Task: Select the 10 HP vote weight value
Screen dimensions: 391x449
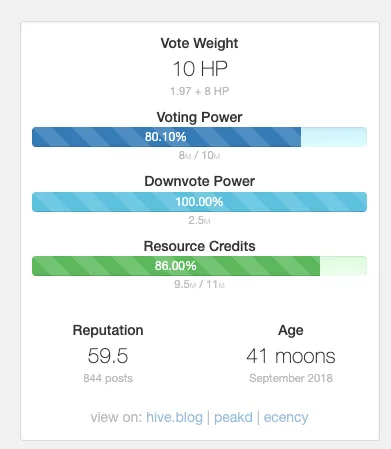Action: tap(200, 69)
